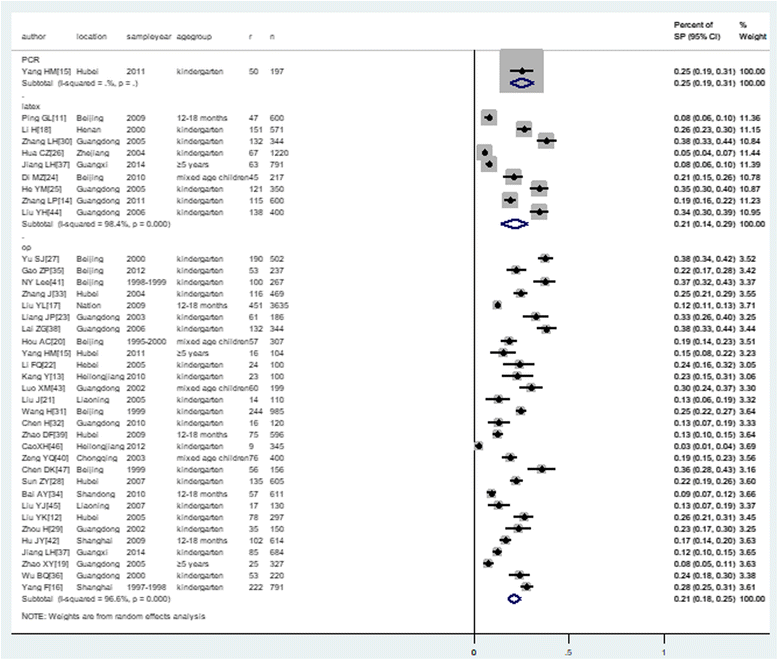Click author 'Sun ZY[28]'

[x=43, y=481]
